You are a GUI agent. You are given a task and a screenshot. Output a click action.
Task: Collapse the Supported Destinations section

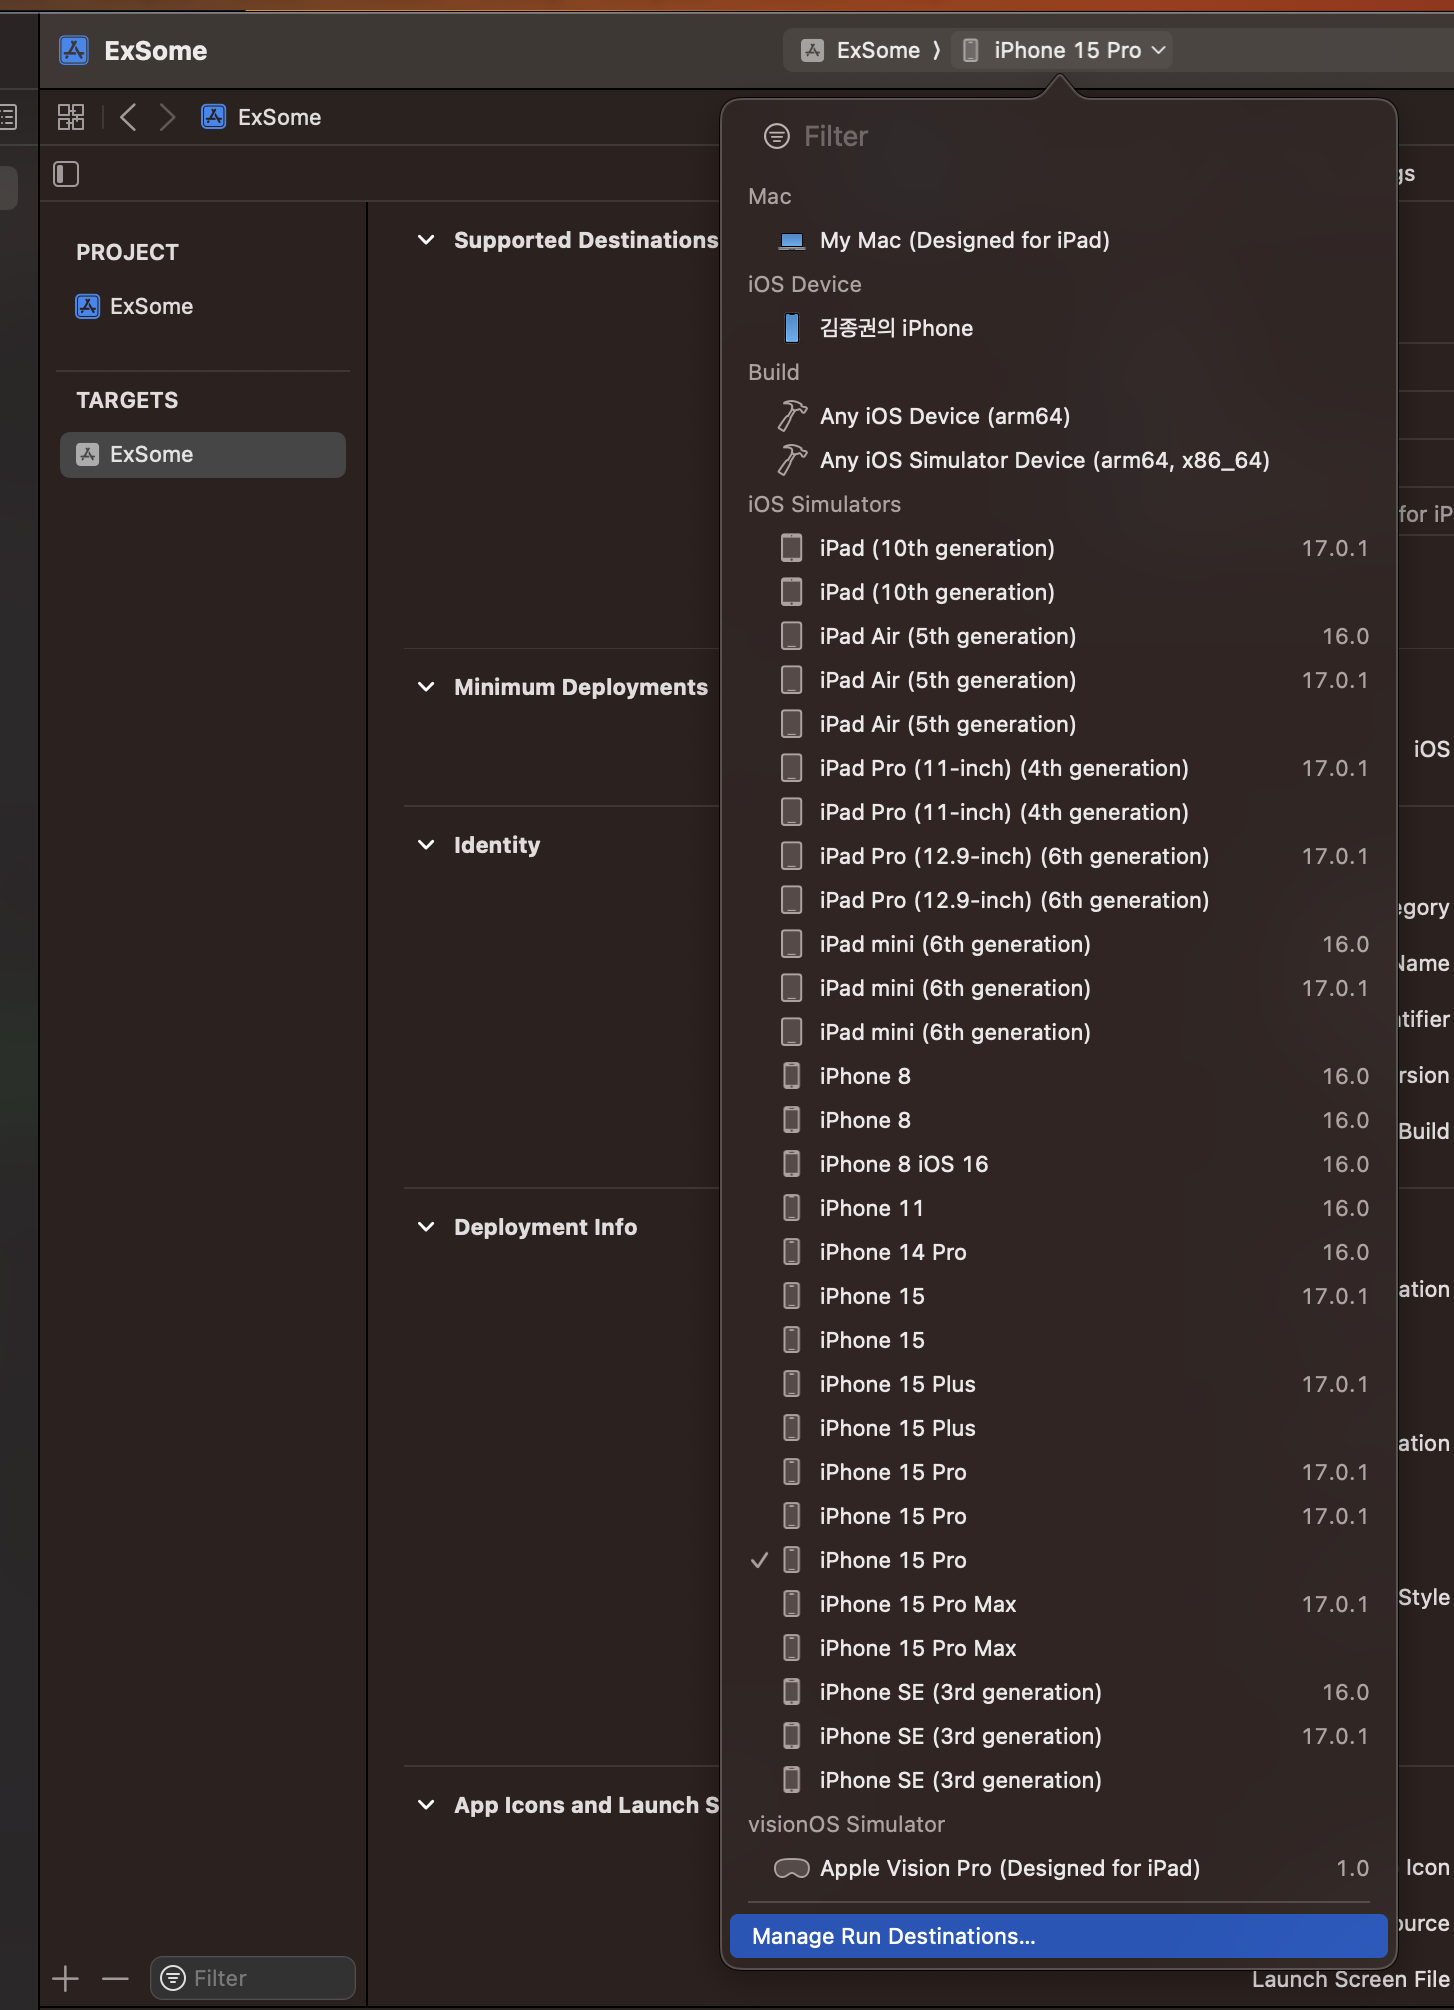[x=426, y=240]
